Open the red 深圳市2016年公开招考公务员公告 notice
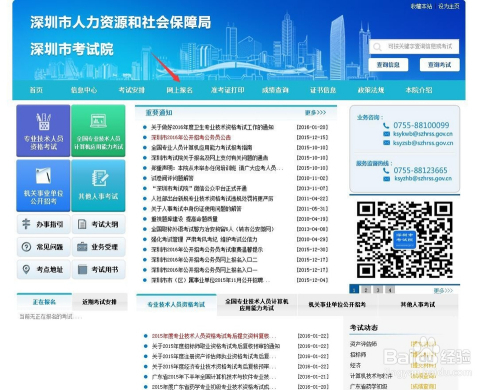The width and height of the screenshot is (500, 390). (x=191, y=137)
